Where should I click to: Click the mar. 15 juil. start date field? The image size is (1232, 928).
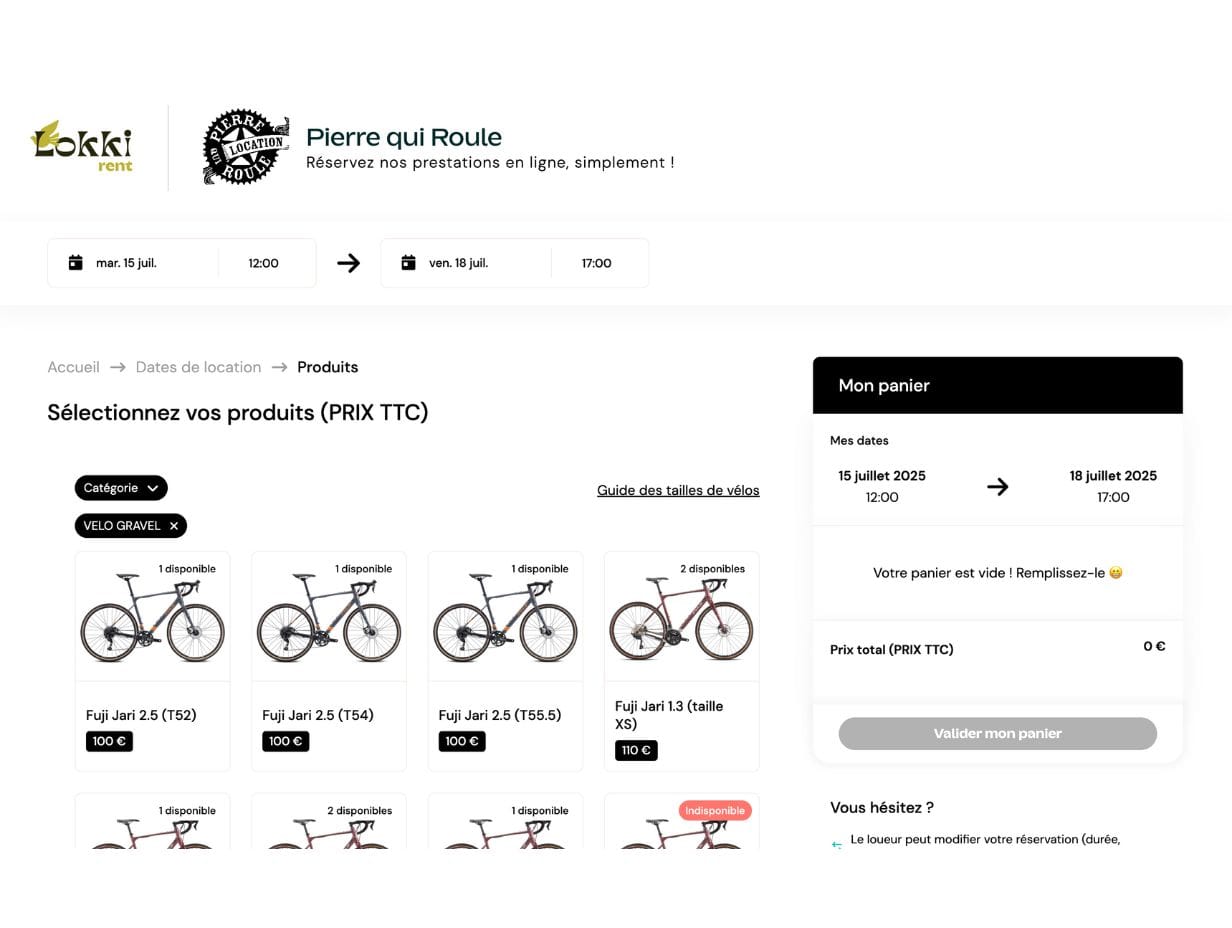pyautogui.click(x=133, y=263)
